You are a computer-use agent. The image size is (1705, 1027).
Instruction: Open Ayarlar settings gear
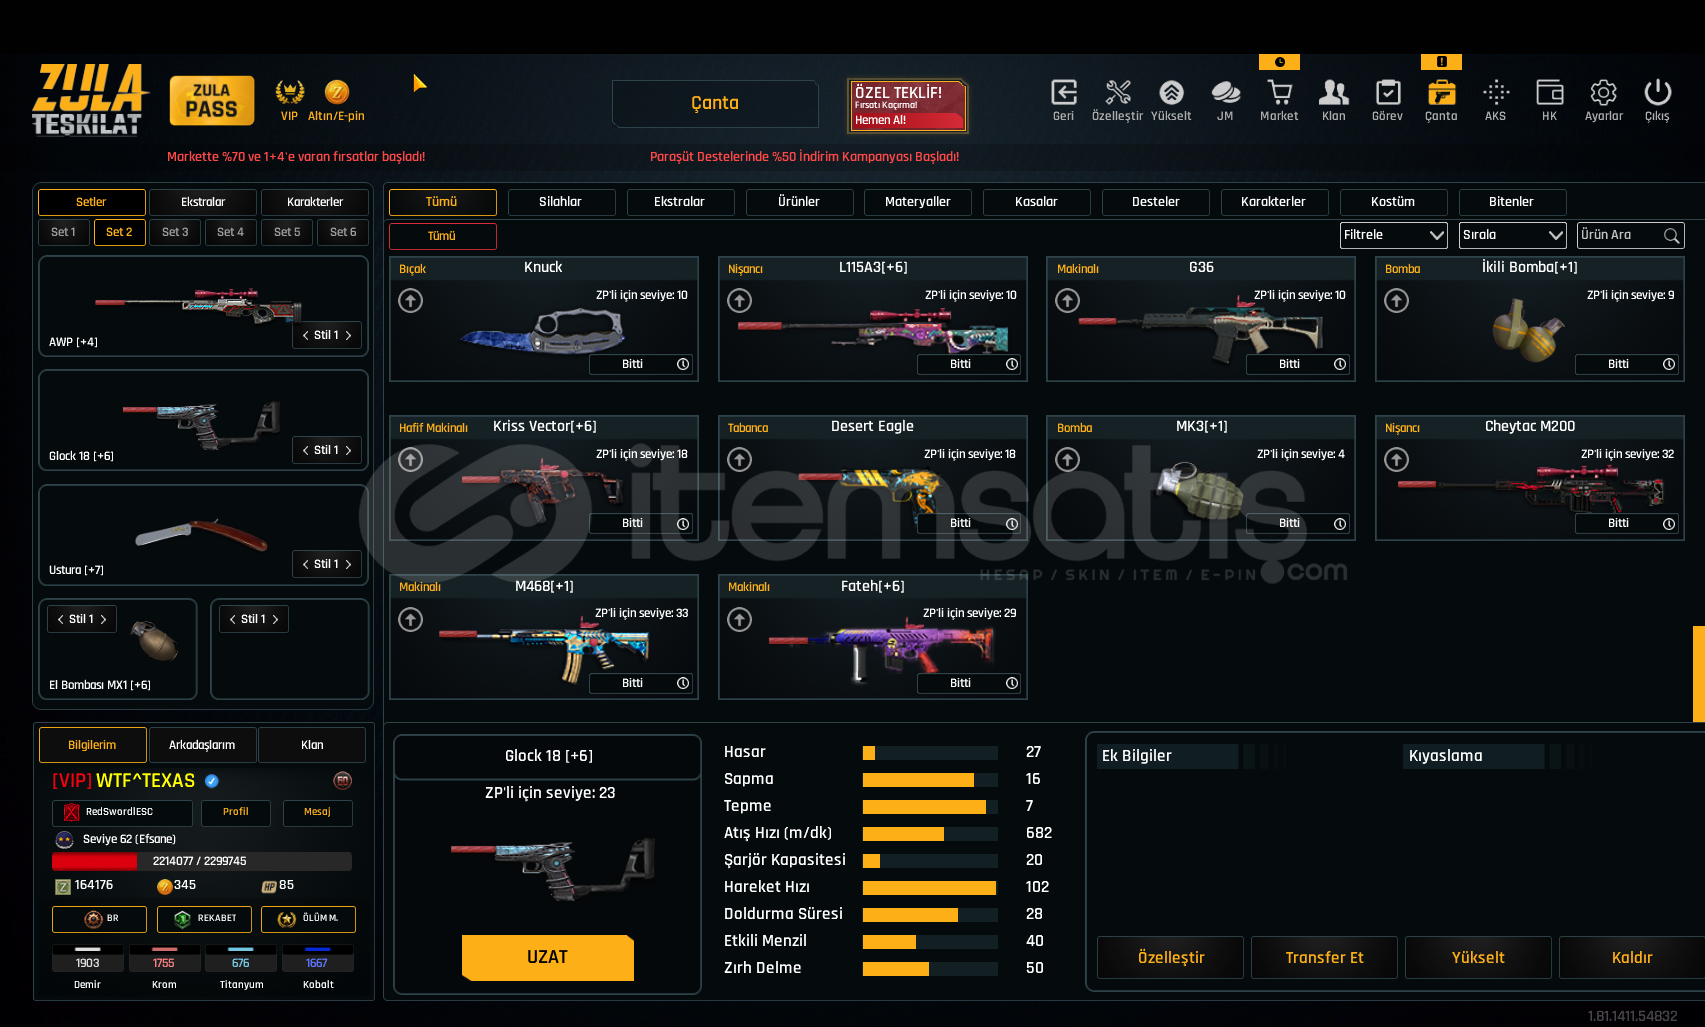(x=1603, y=93)
